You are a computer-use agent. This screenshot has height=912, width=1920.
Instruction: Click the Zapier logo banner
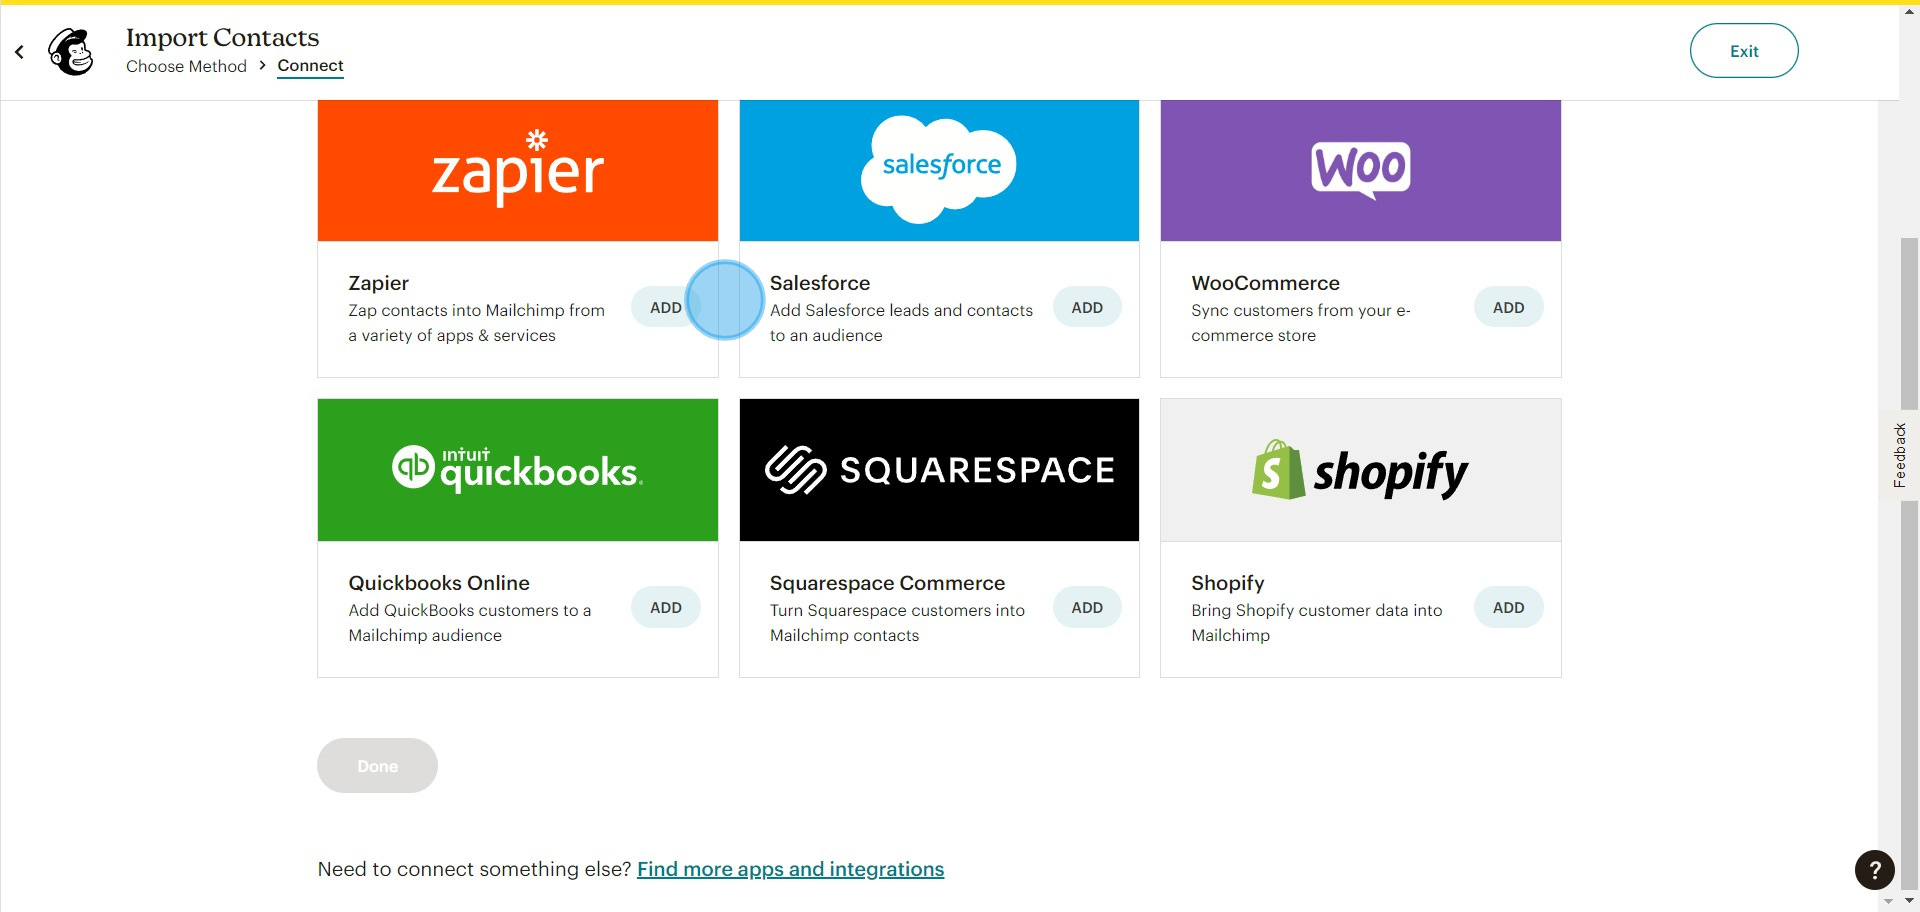[x=518, y=170]
